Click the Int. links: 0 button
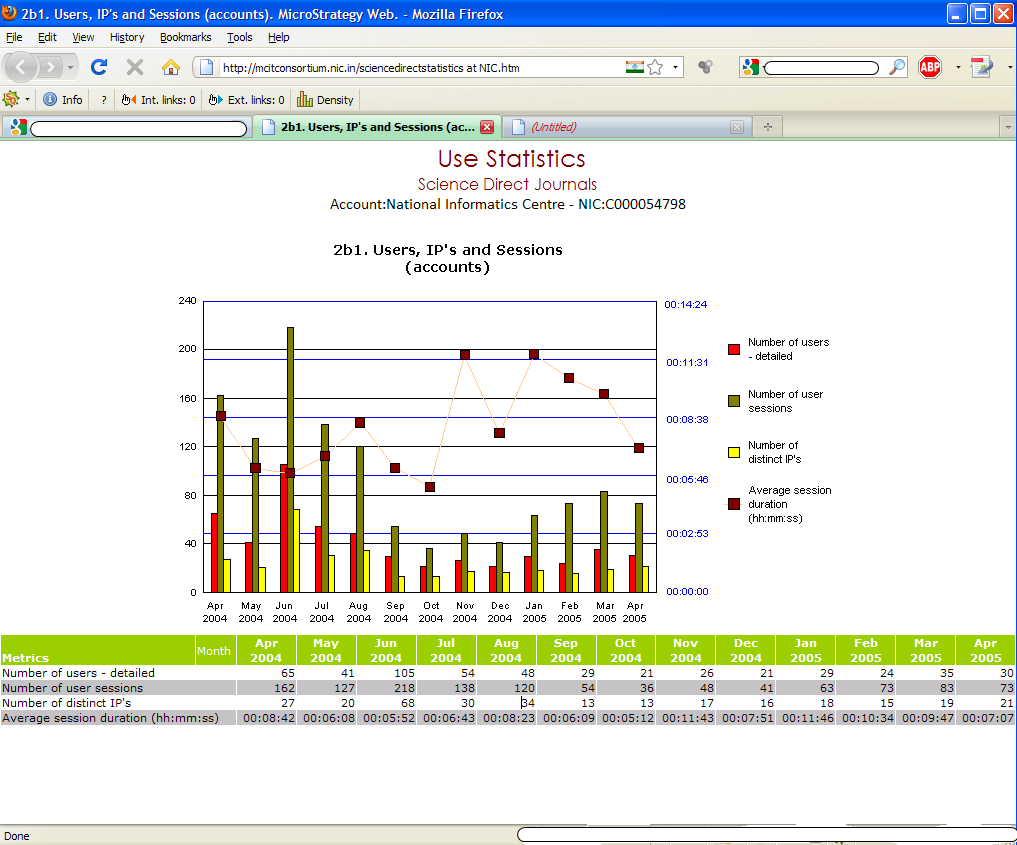 pos(158,100)
